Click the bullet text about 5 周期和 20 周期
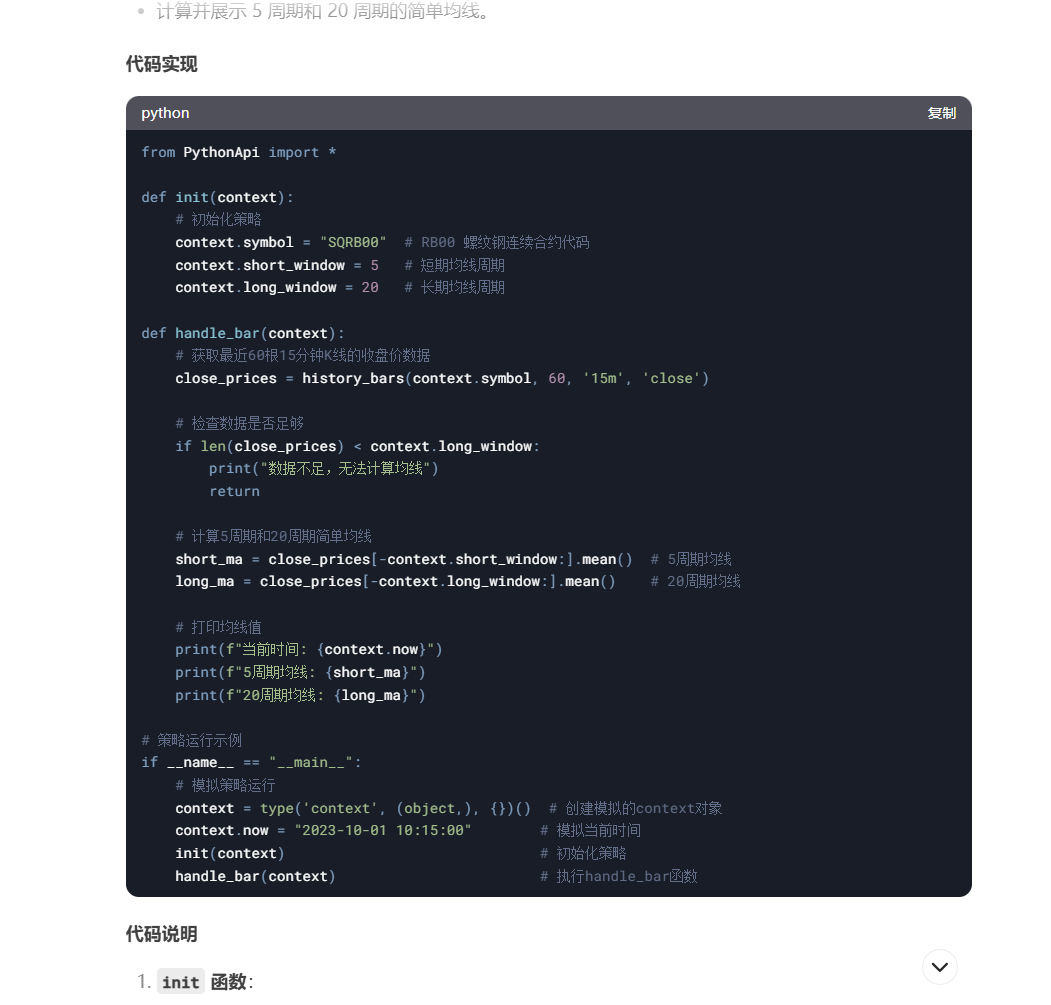 (x=325, y=11)
